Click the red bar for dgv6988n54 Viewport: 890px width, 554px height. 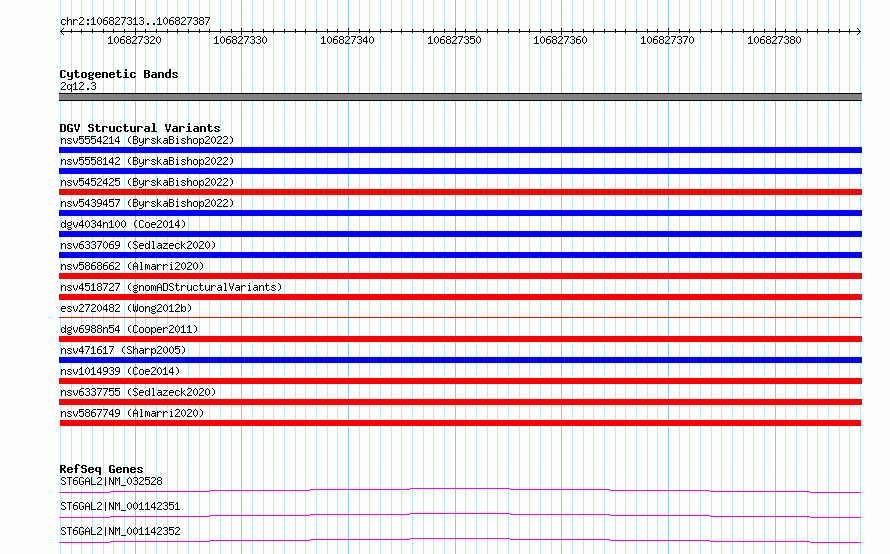click(x=460, y=339)
